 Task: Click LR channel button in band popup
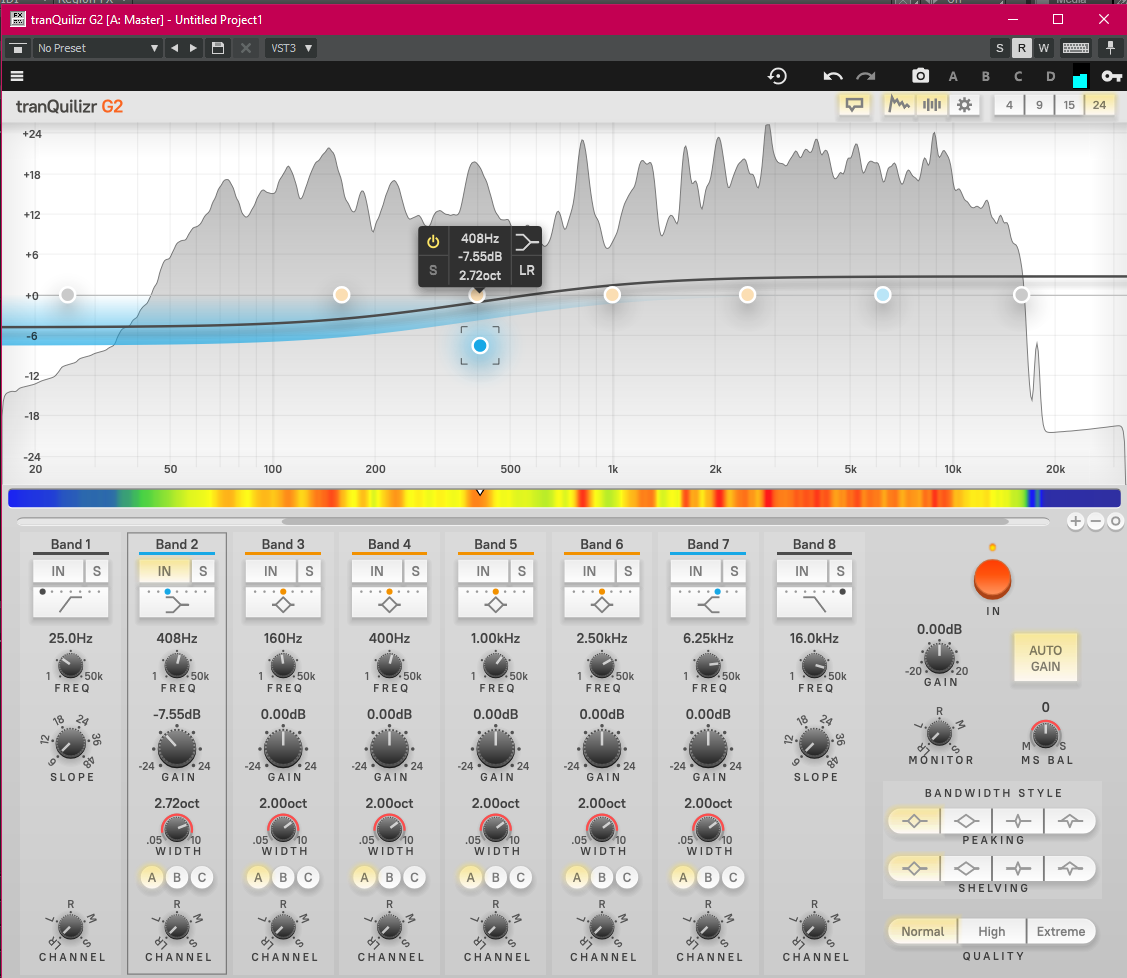pyautogui.click(x=527, y=270)
